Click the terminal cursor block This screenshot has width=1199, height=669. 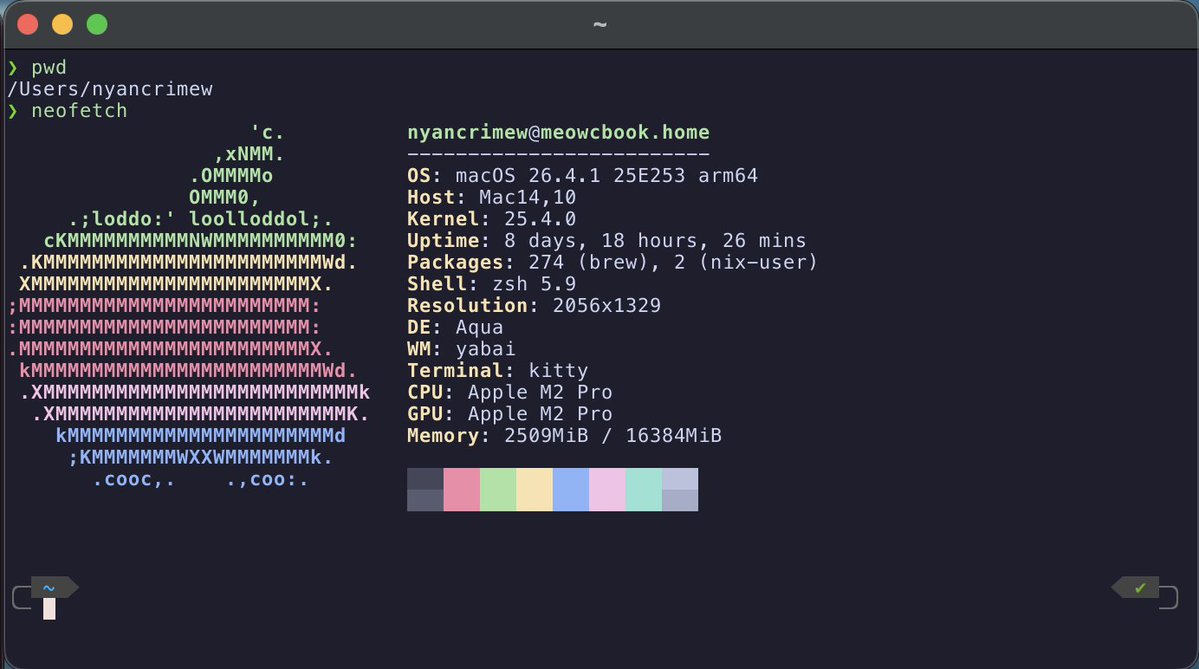click(x=49, y=609)
